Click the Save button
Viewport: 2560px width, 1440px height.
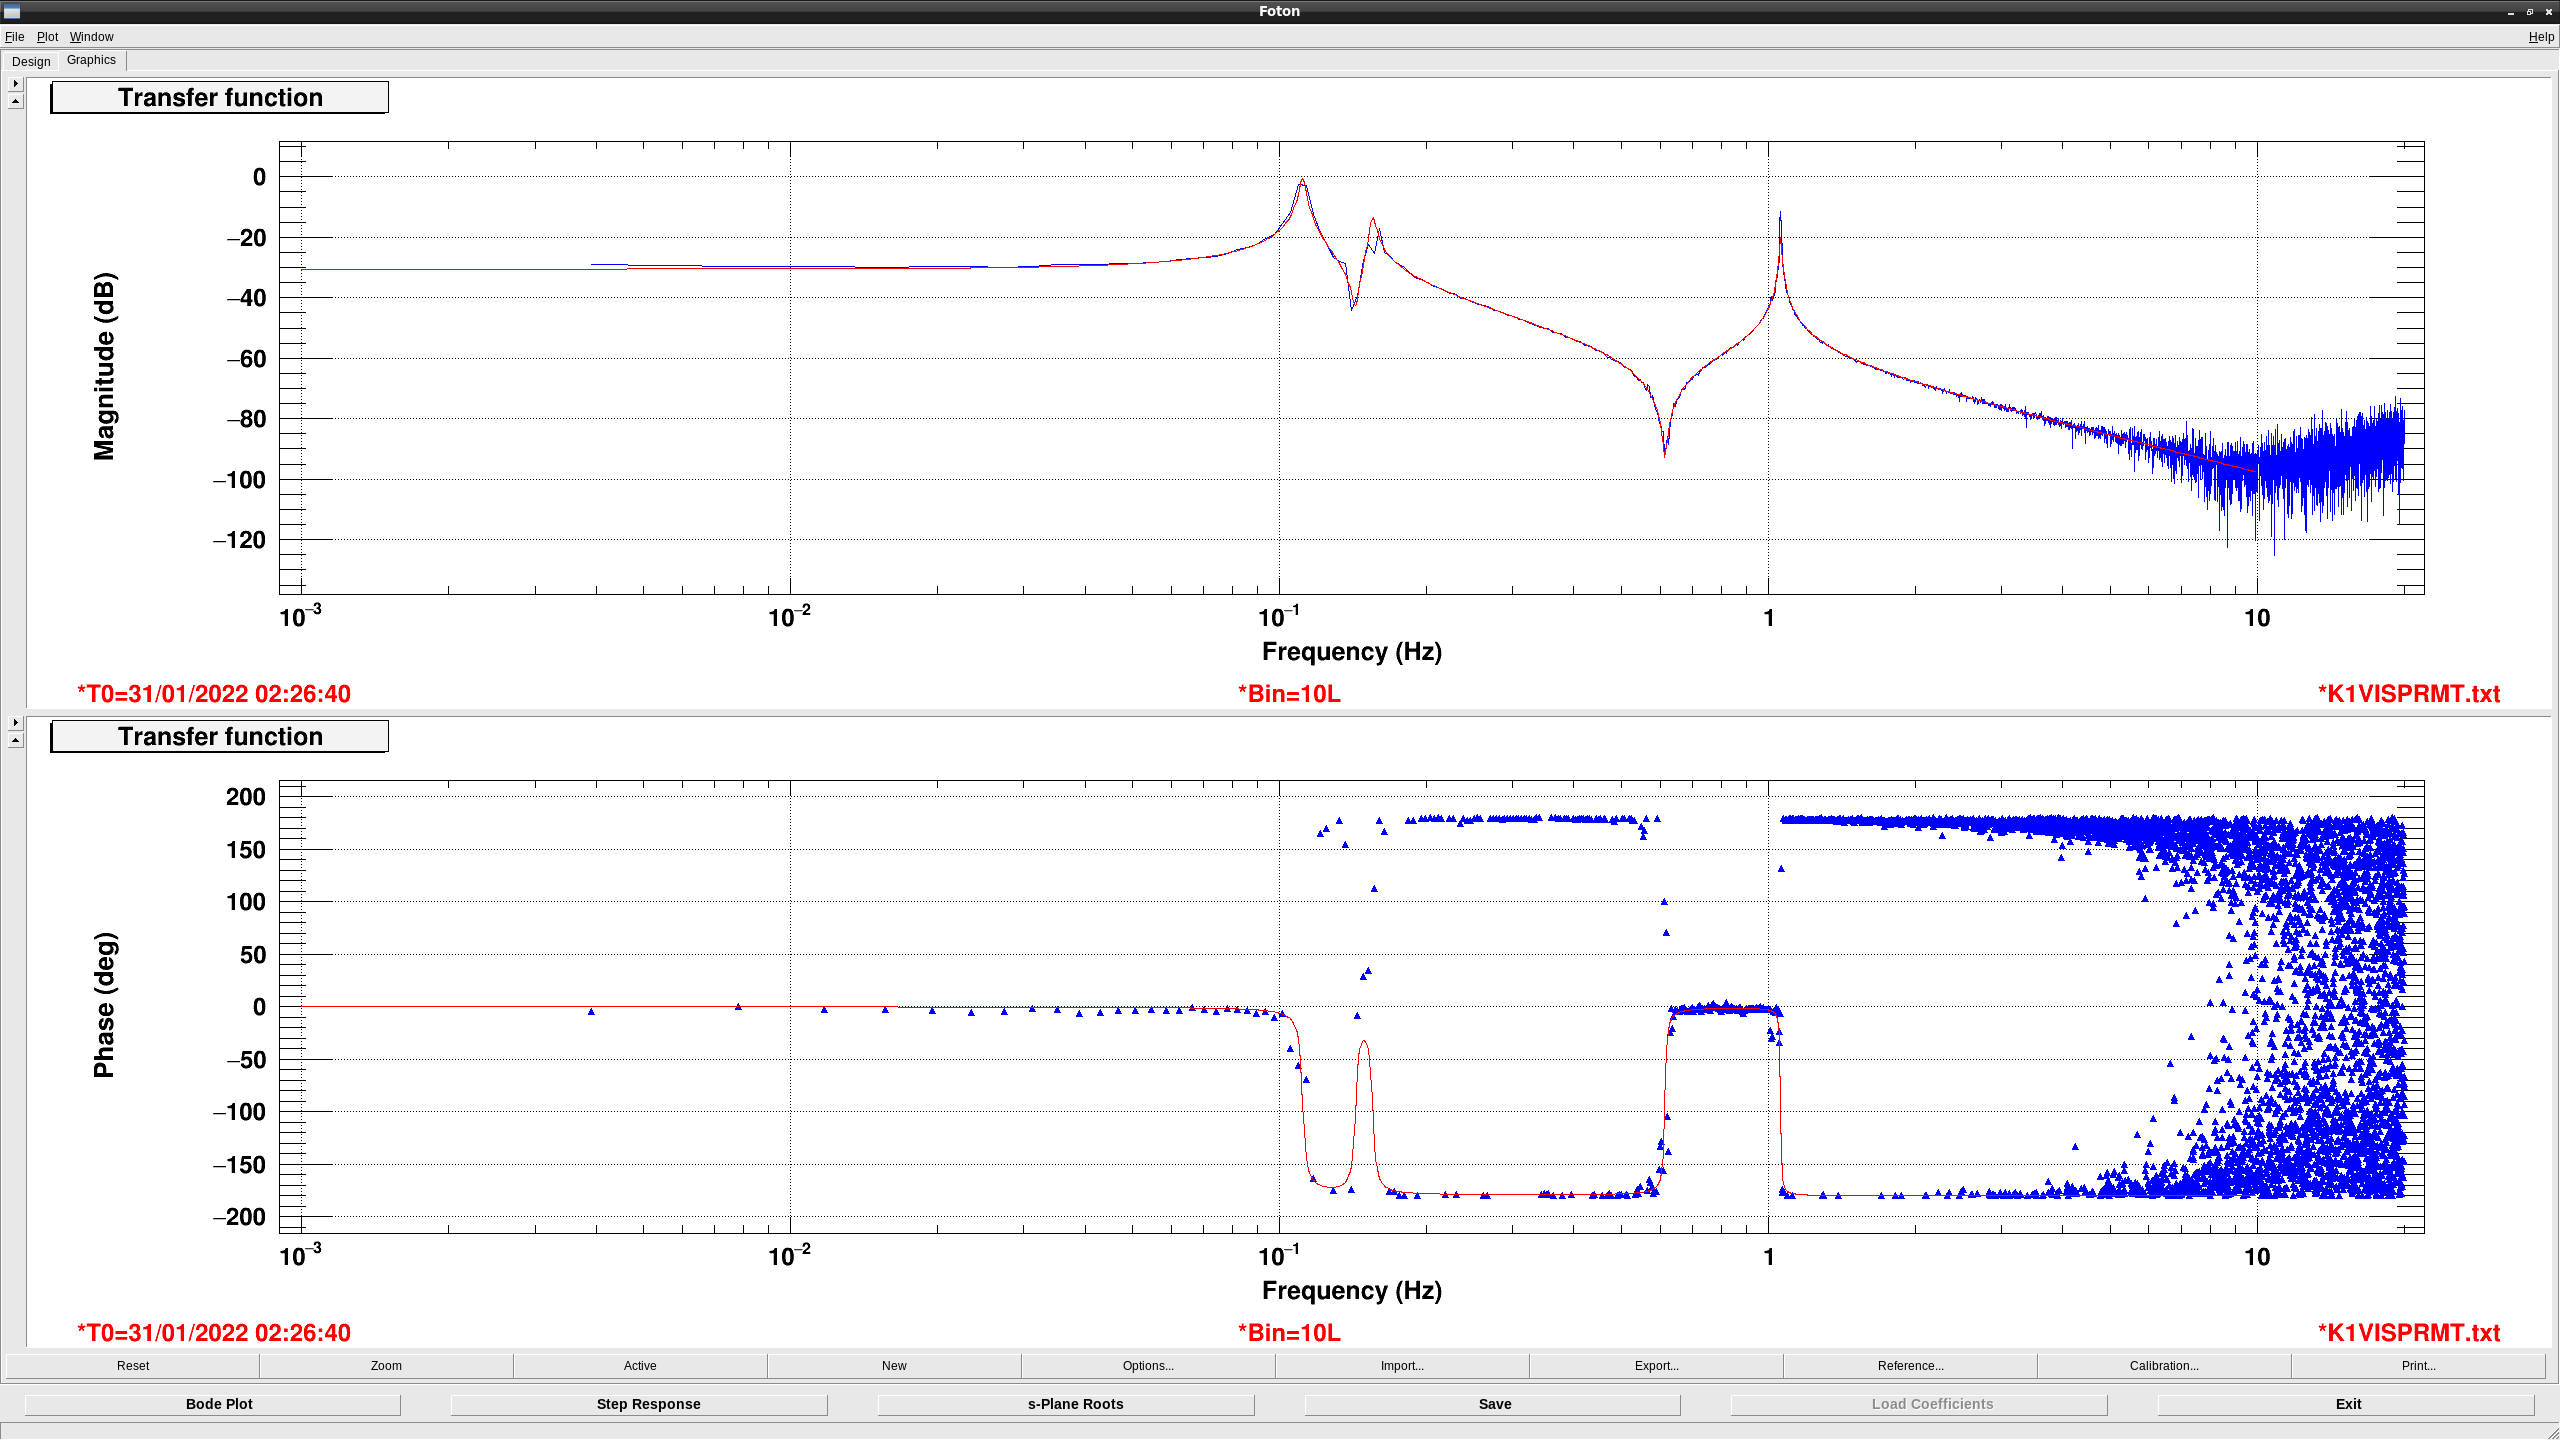point(1493,1405)
